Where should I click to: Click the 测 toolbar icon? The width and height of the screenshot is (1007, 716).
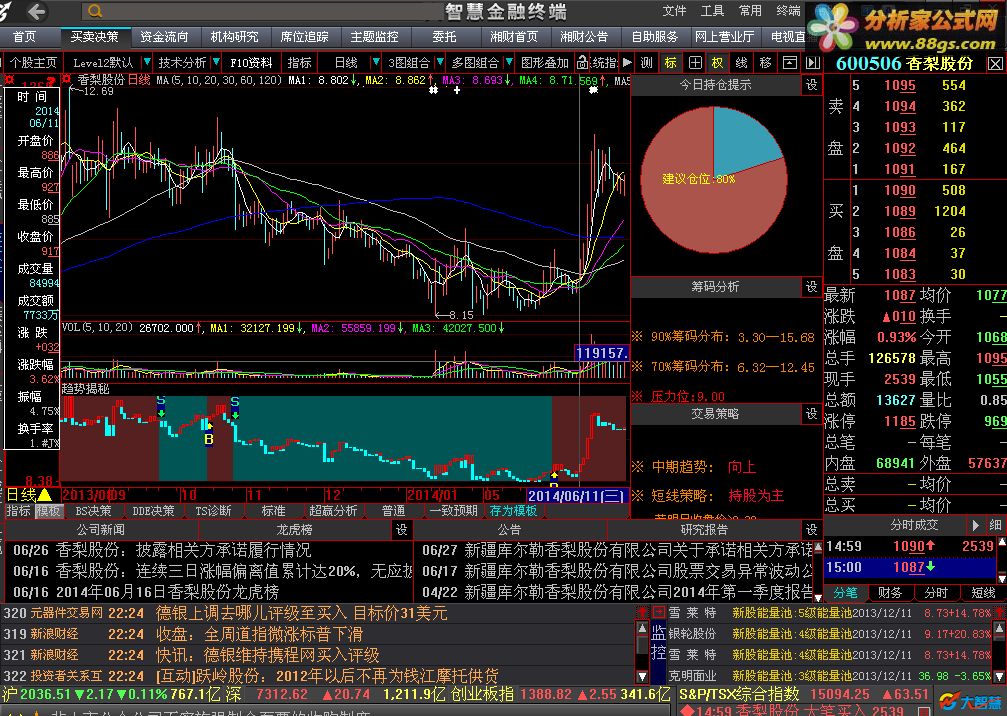click(647, 62)
